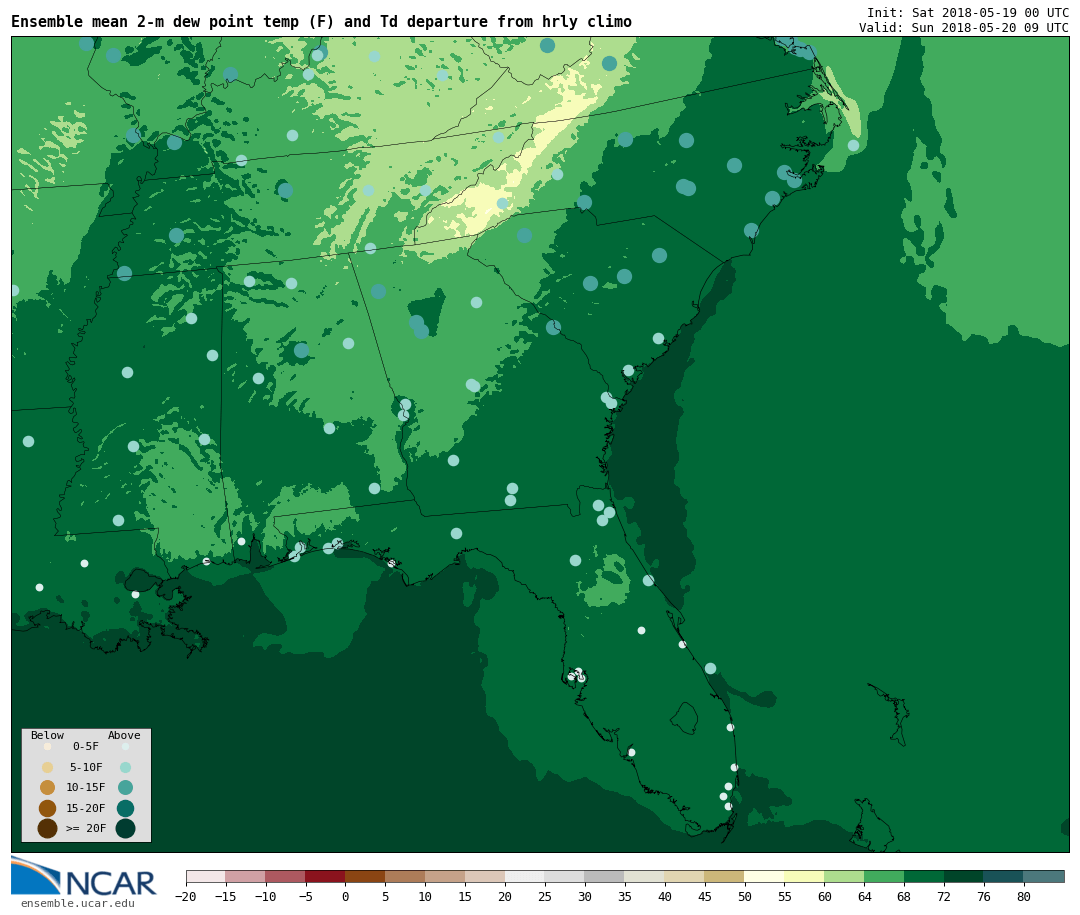
Task: Select the Above 15-20F teal legend circle
Action: pyautogui.click(x=125, y=808)
